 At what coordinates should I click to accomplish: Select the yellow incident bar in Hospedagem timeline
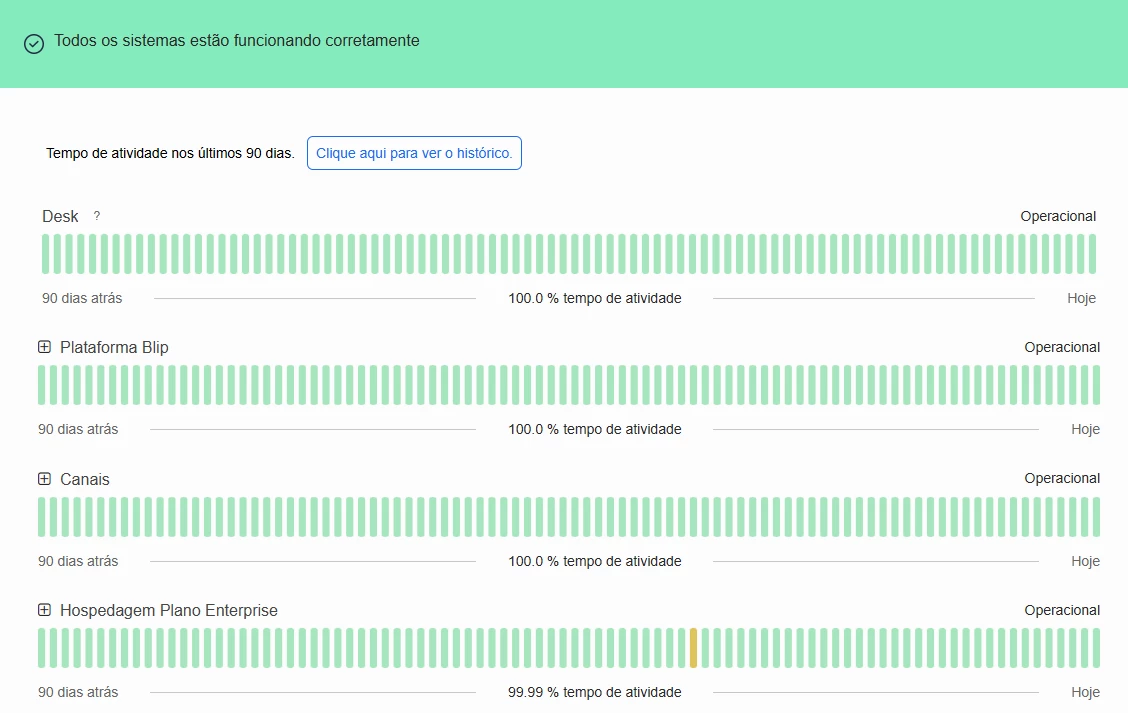click(693, 648)
